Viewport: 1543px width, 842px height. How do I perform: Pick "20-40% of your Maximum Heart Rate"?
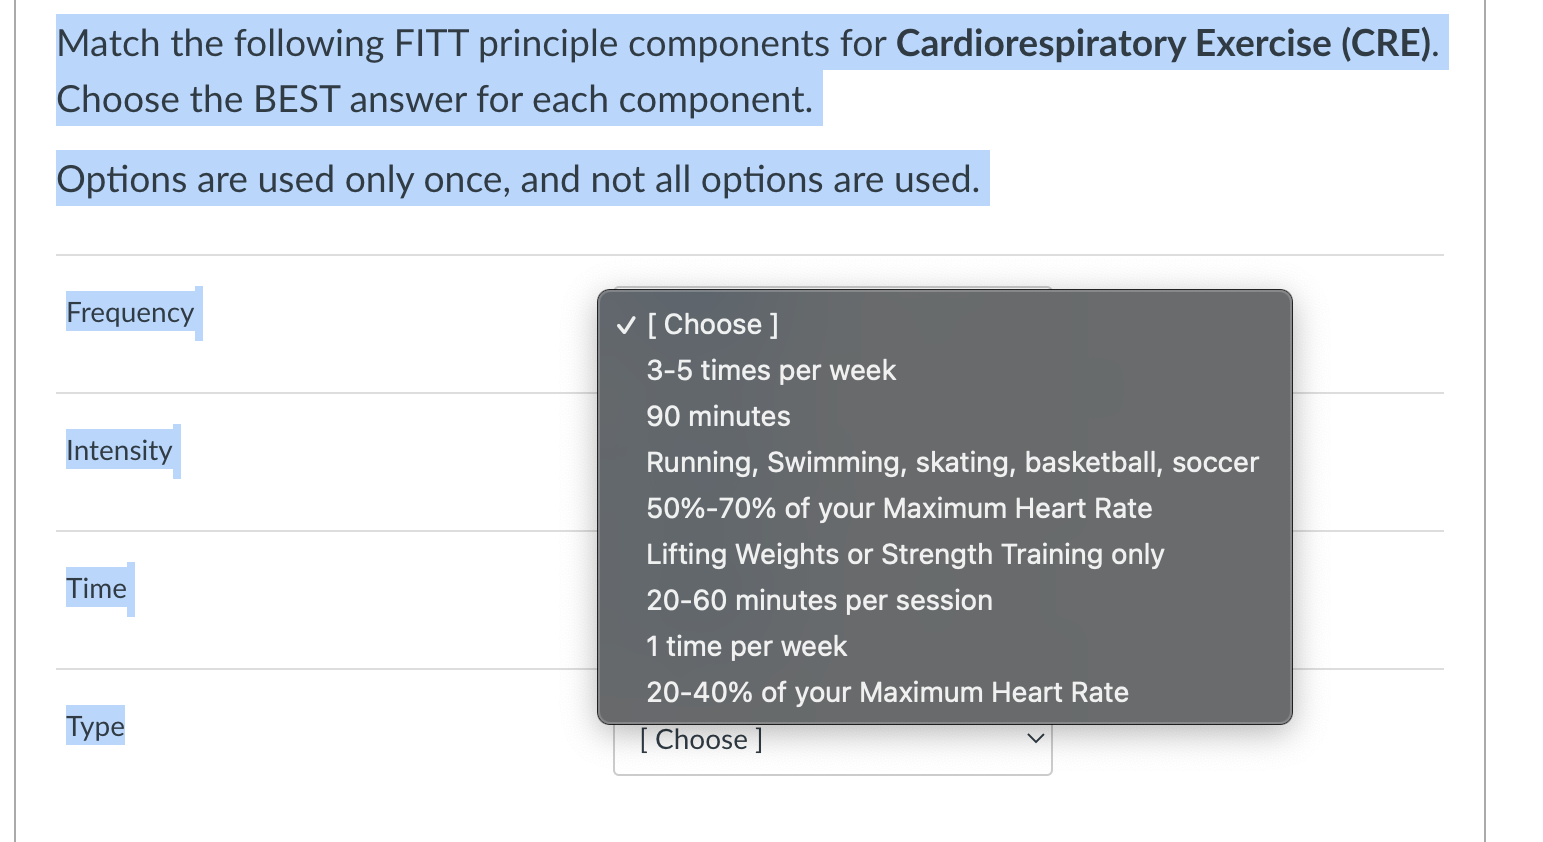[x=886, y=692]
